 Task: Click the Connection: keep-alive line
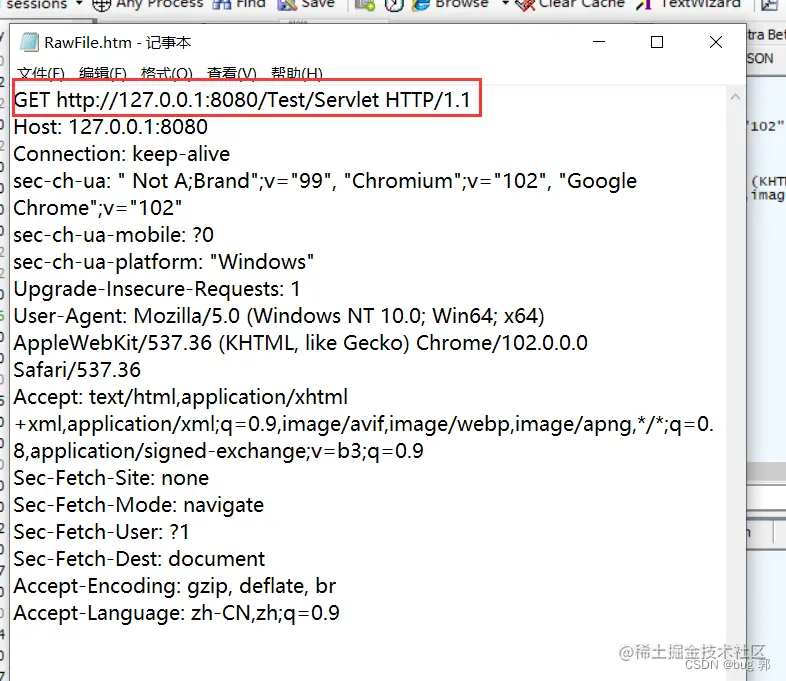[x=121, y=154]
